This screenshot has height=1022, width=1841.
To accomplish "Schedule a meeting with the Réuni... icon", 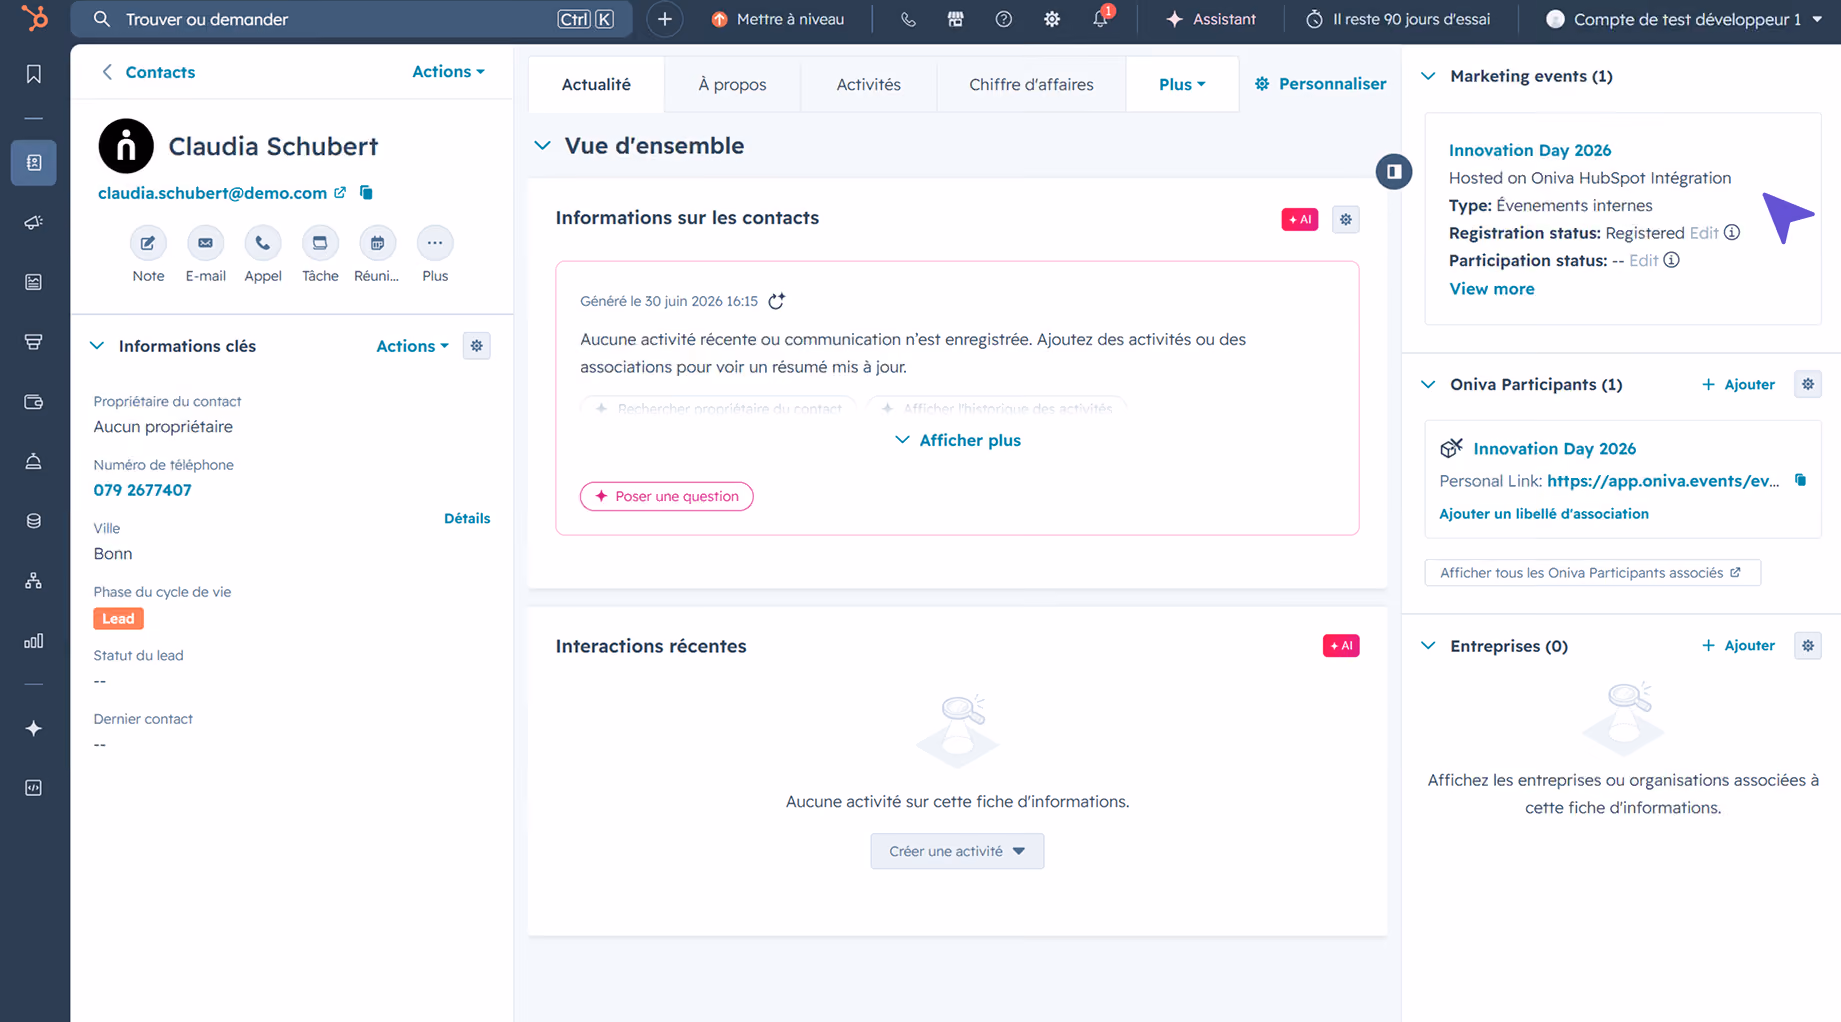I will [x=377, y=243].
